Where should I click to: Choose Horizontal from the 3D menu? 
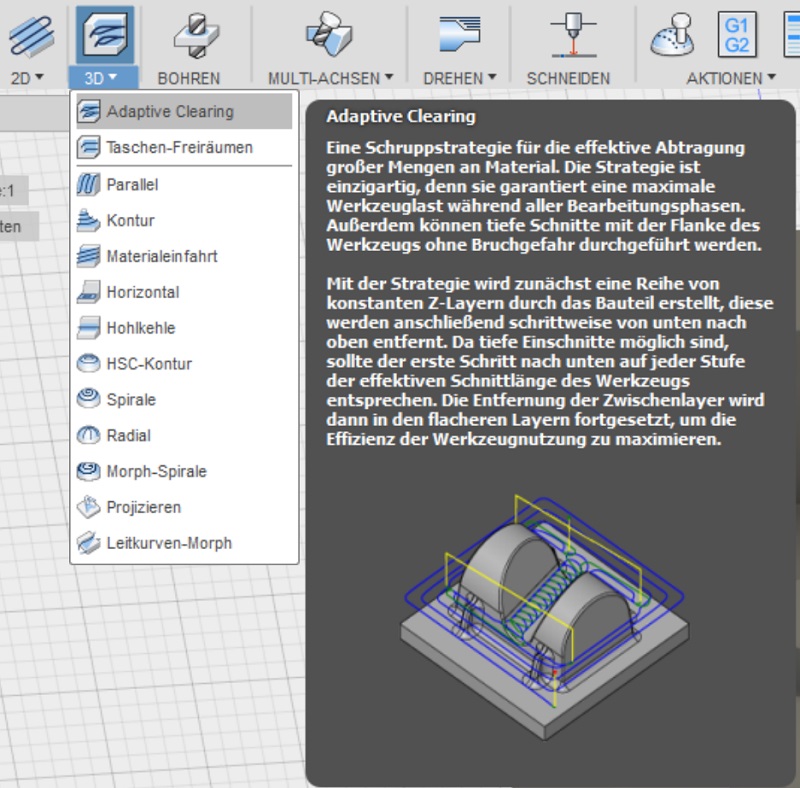click(184, 292)
